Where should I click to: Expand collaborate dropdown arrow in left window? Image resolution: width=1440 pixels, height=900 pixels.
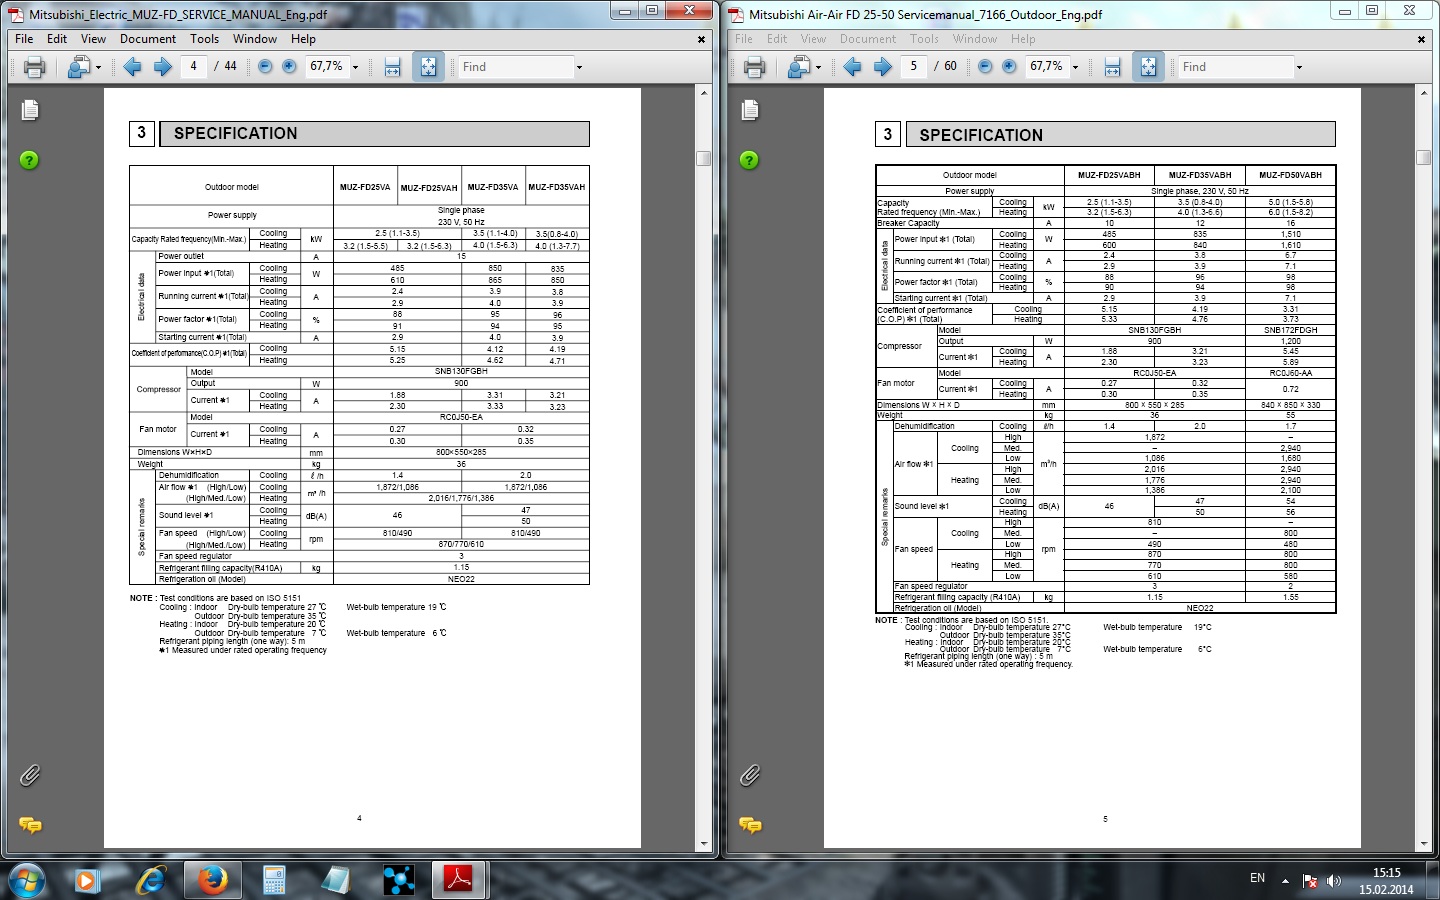point(98,68)
